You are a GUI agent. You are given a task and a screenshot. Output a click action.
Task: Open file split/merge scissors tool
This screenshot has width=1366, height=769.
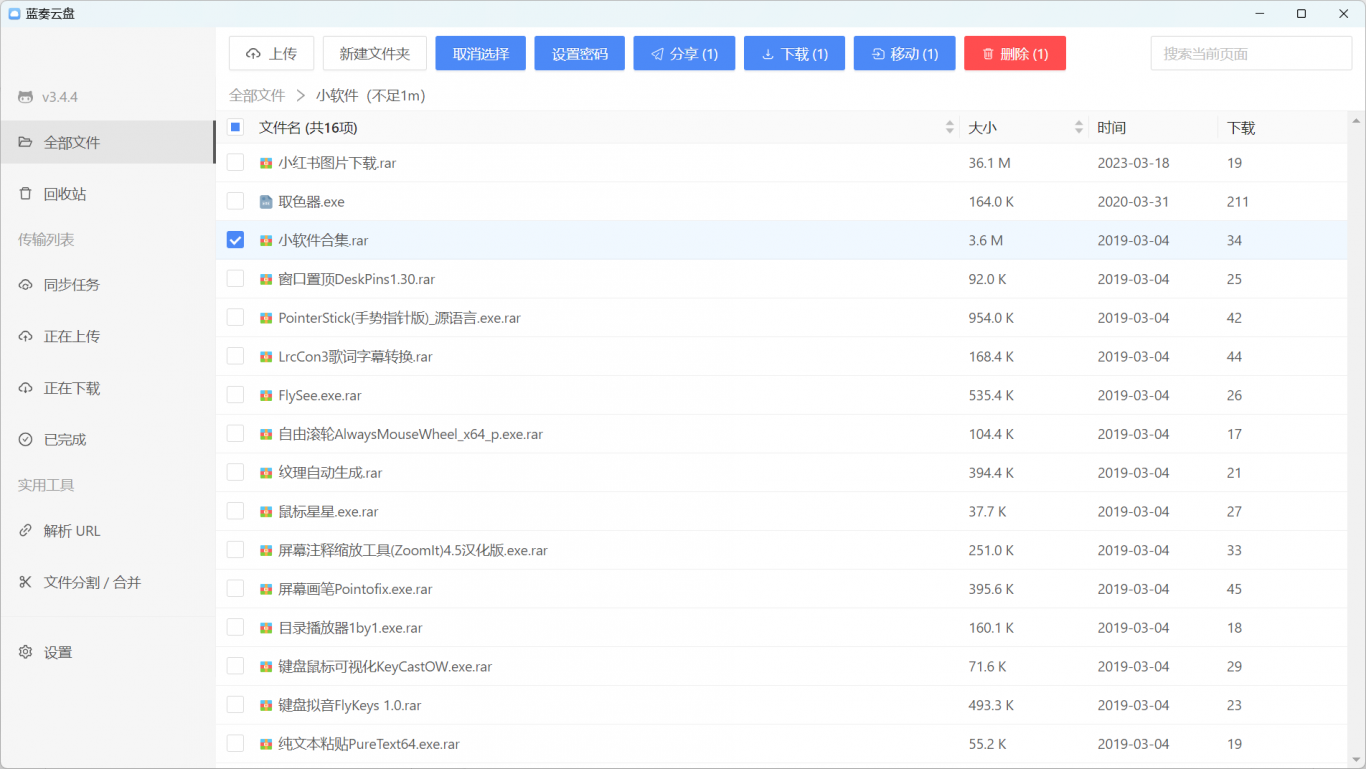25,582
